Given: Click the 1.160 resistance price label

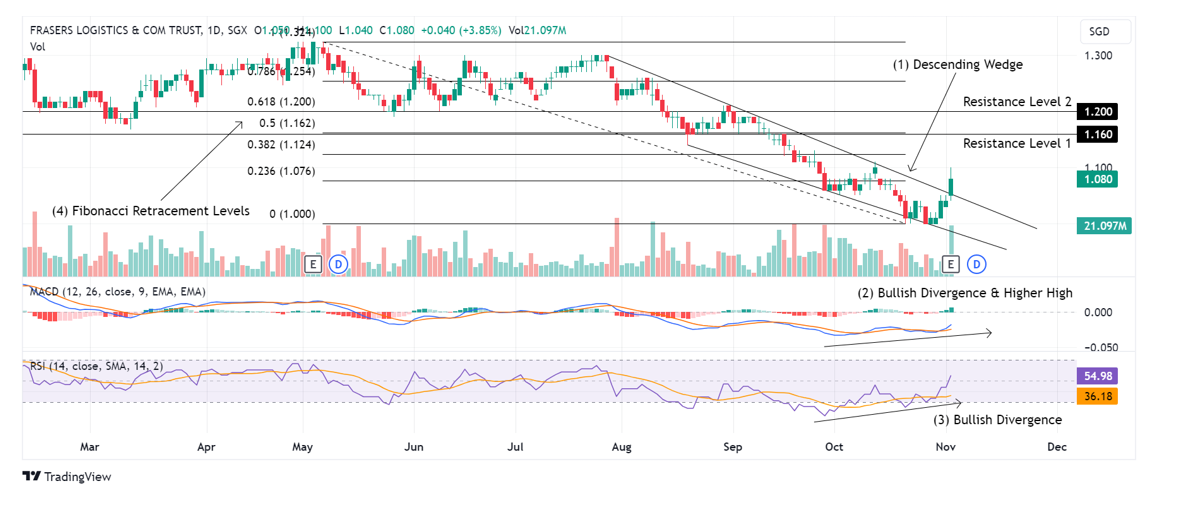Looking at the screenshot, I should (x=1098, y=134).
